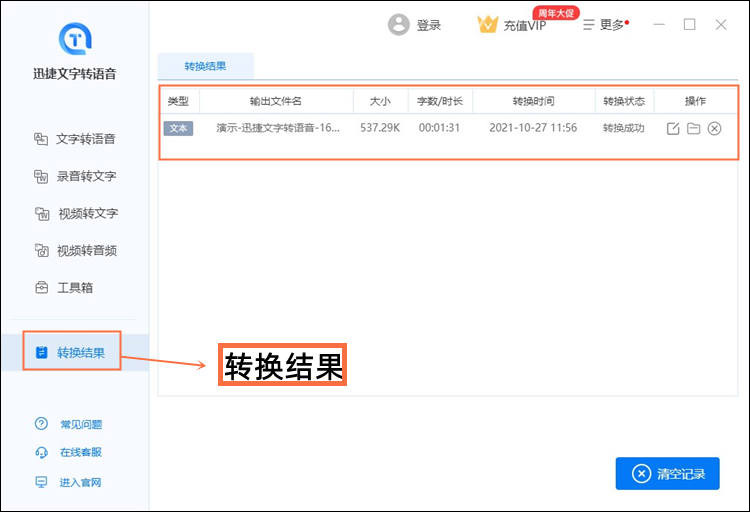This screenshot has width=750, height=512.
Task: Open 进入官网 link
Action: pos(80,482)
